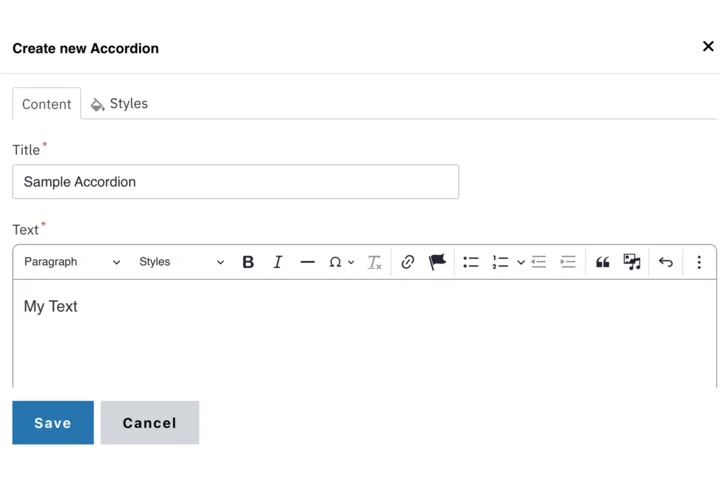Open the special characters omega menu

[x=341, y=262]
